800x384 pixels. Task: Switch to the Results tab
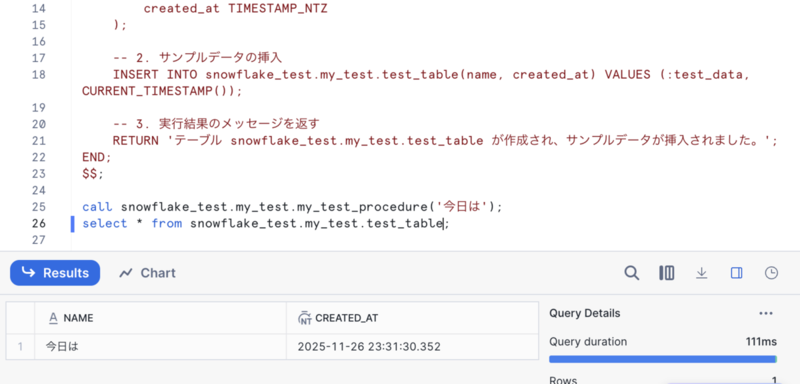[x=55, y=273]
